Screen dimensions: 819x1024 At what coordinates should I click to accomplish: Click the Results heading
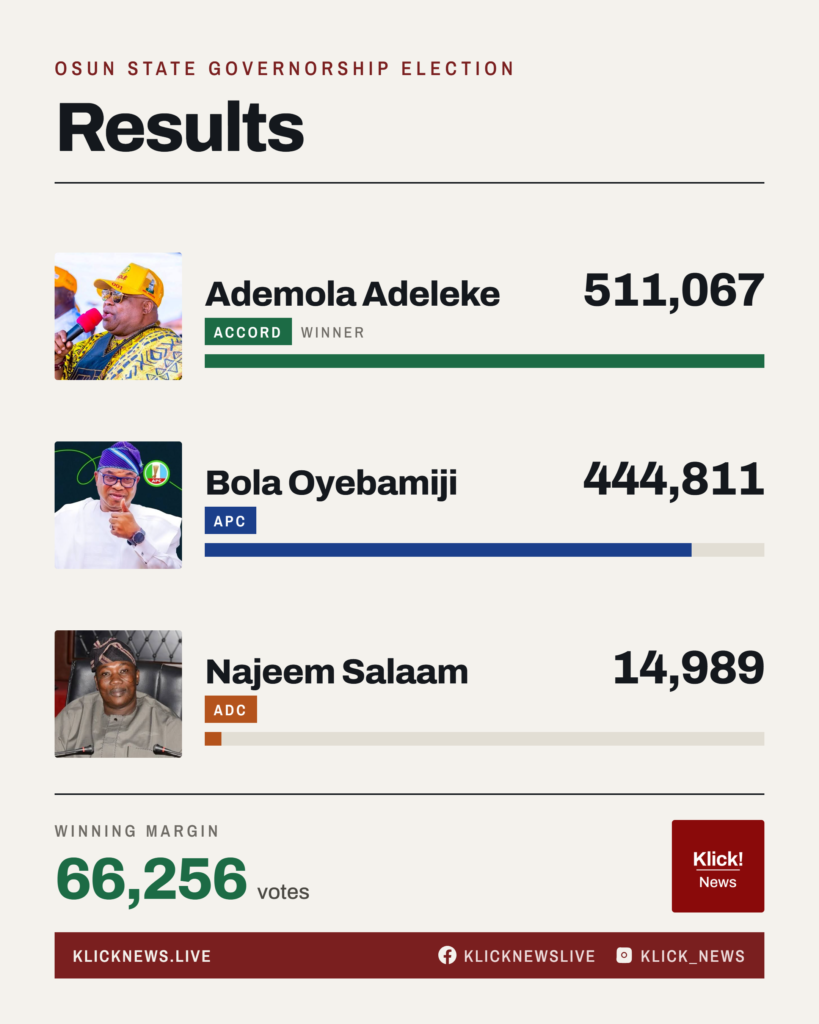tap(180, 127)
